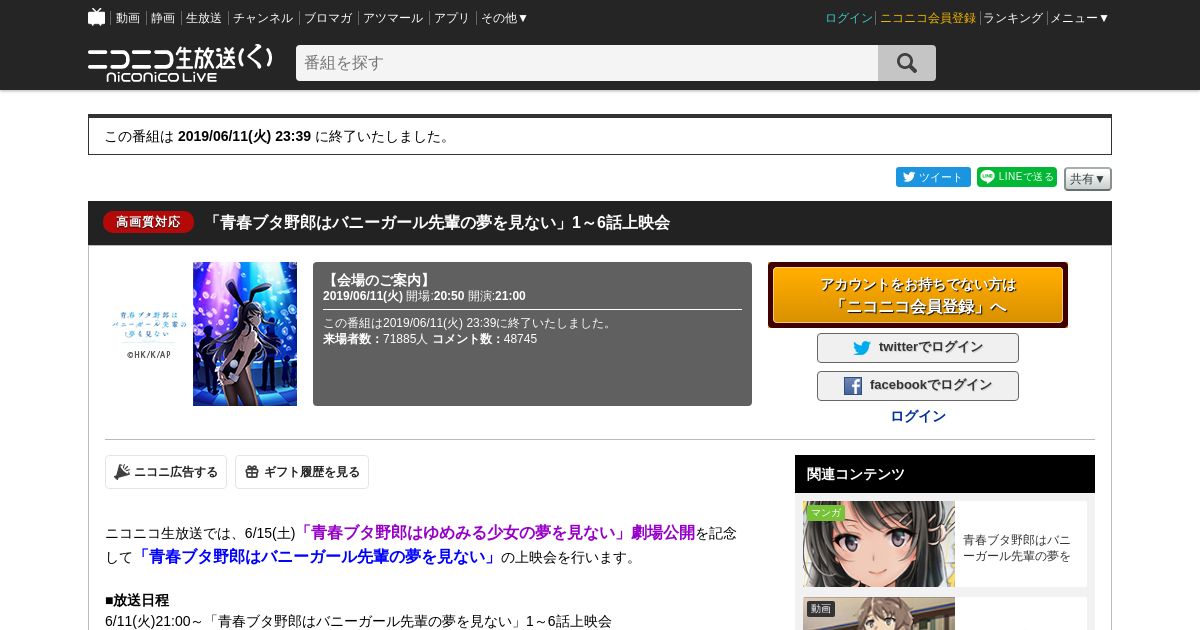Open the anime key visual poster thumbnail
This screenshot has width=1200, height=630.
(245, 334)
